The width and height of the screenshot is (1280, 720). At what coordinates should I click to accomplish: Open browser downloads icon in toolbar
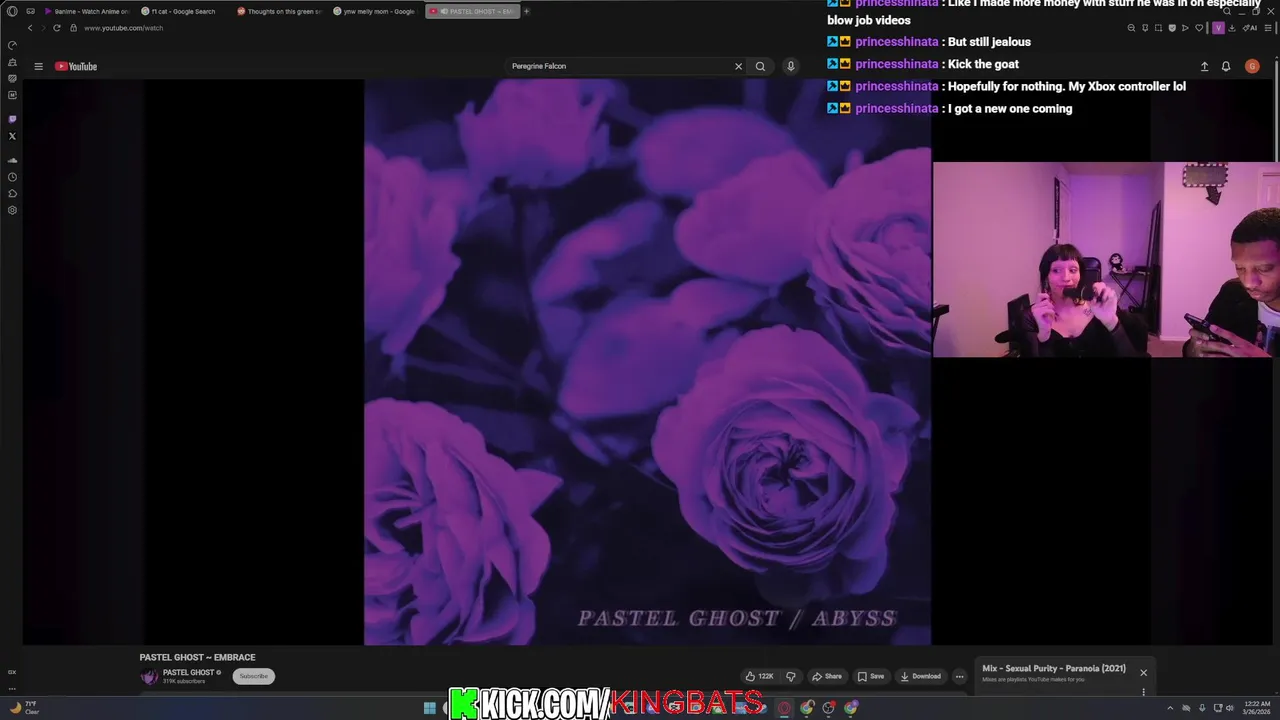click(1232, 28)
